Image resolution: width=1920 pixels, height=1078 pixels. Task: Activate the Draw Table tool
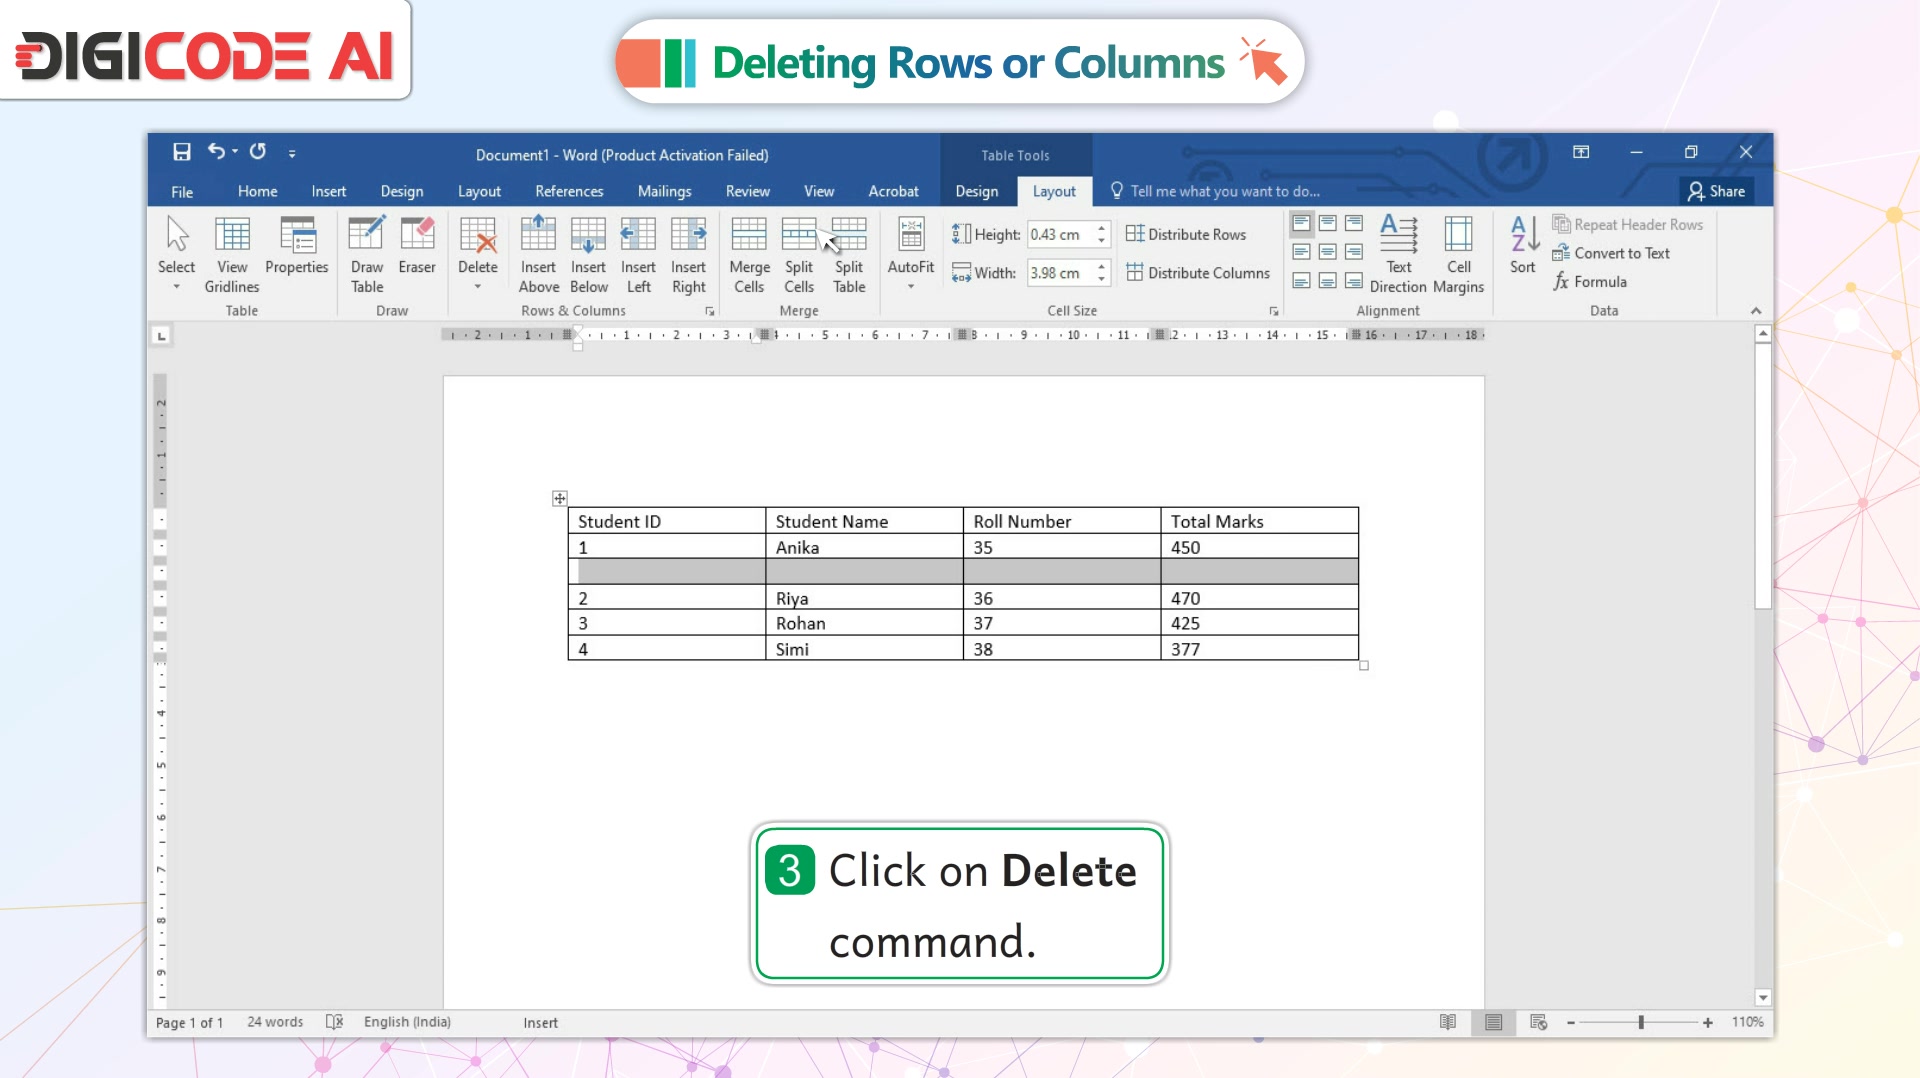(367, 254)
